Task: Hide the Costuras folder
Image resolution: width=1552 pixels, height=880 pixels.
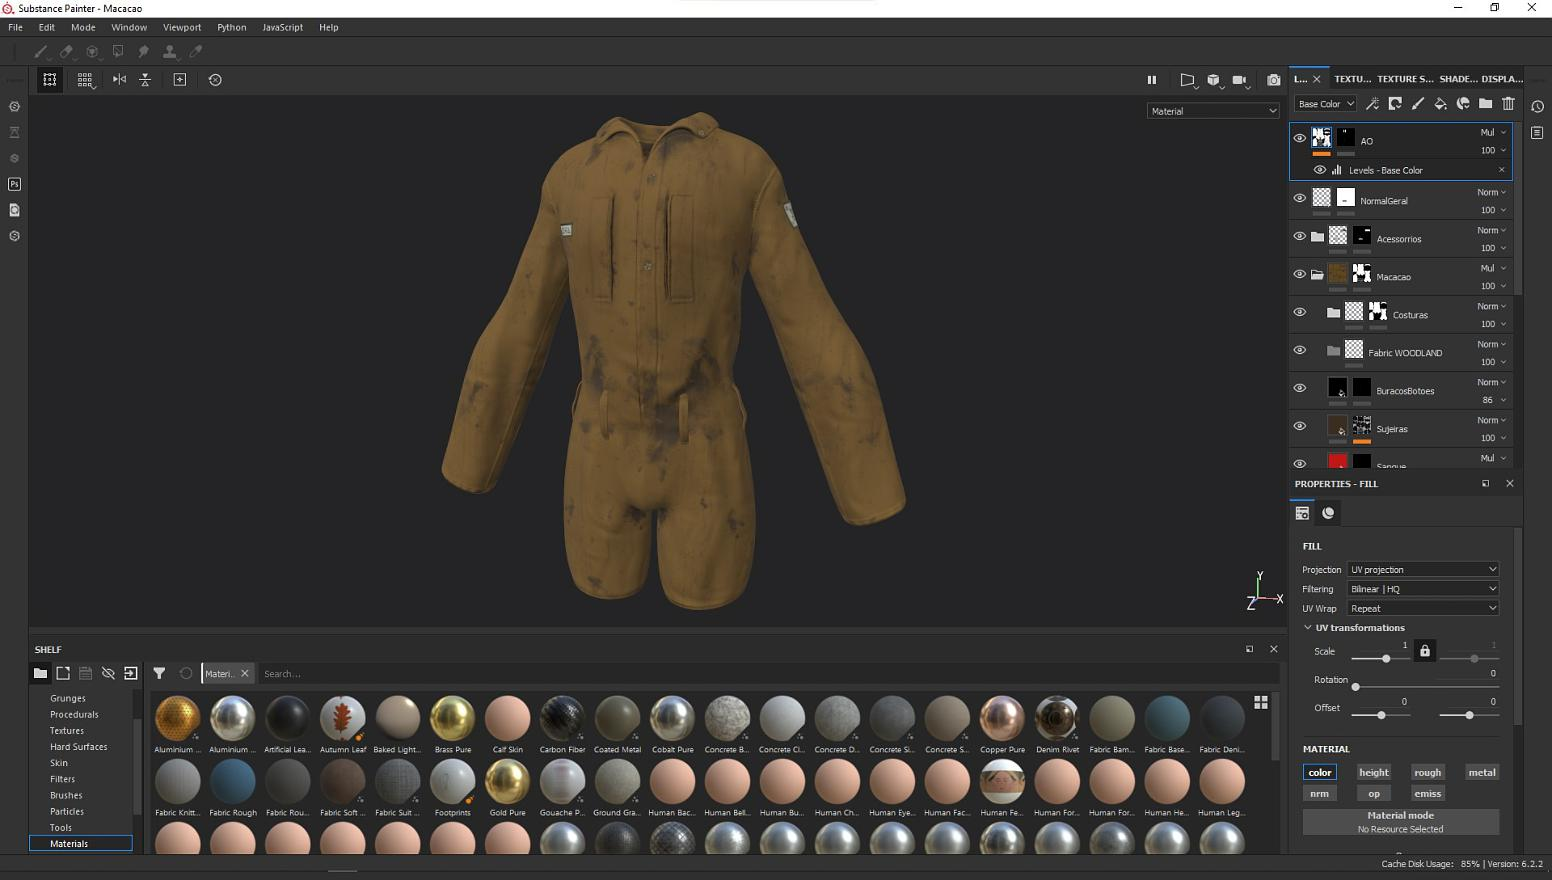Action: 1300,313
